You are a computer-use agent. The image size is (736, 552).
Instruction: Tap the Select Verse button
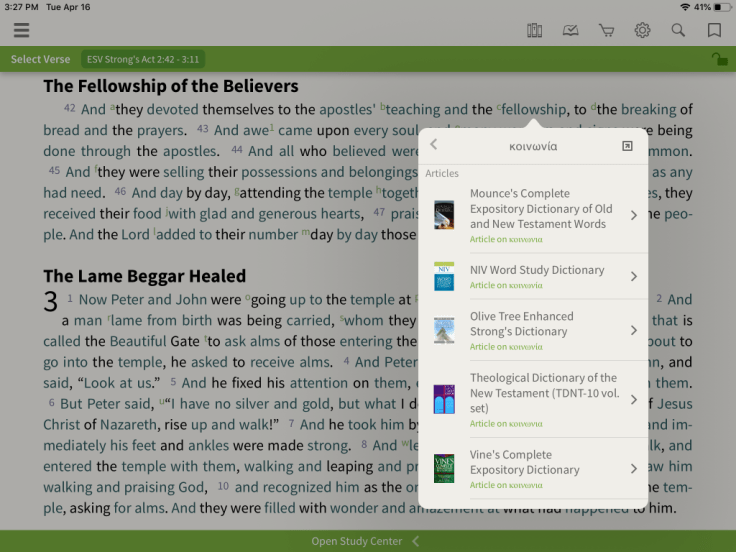pos(40,60)
